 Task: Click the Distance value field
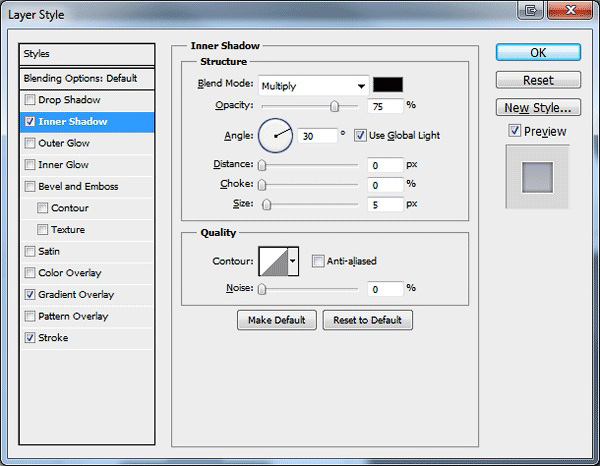[385, 165]
